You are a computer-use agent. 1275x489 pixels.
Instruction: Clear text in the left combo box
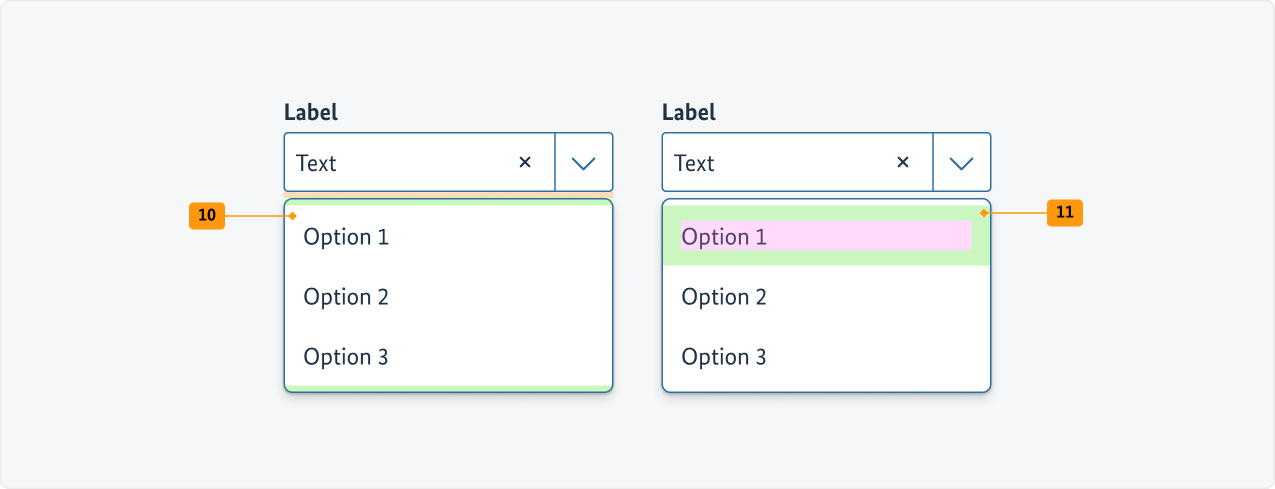[524, 162]
